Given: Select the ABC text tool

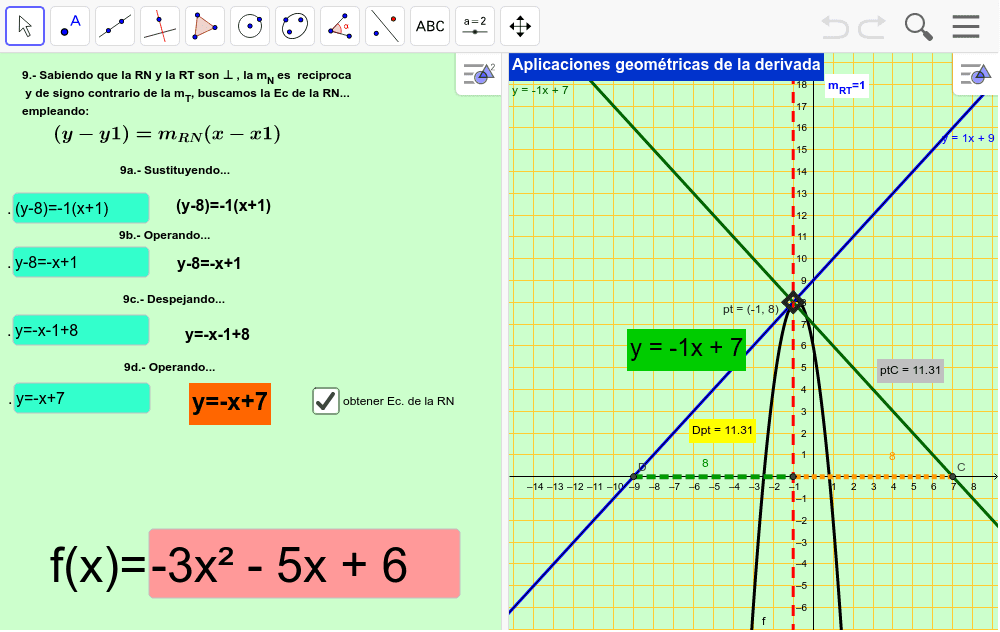Looking at the screenshot, I should 430,26.
